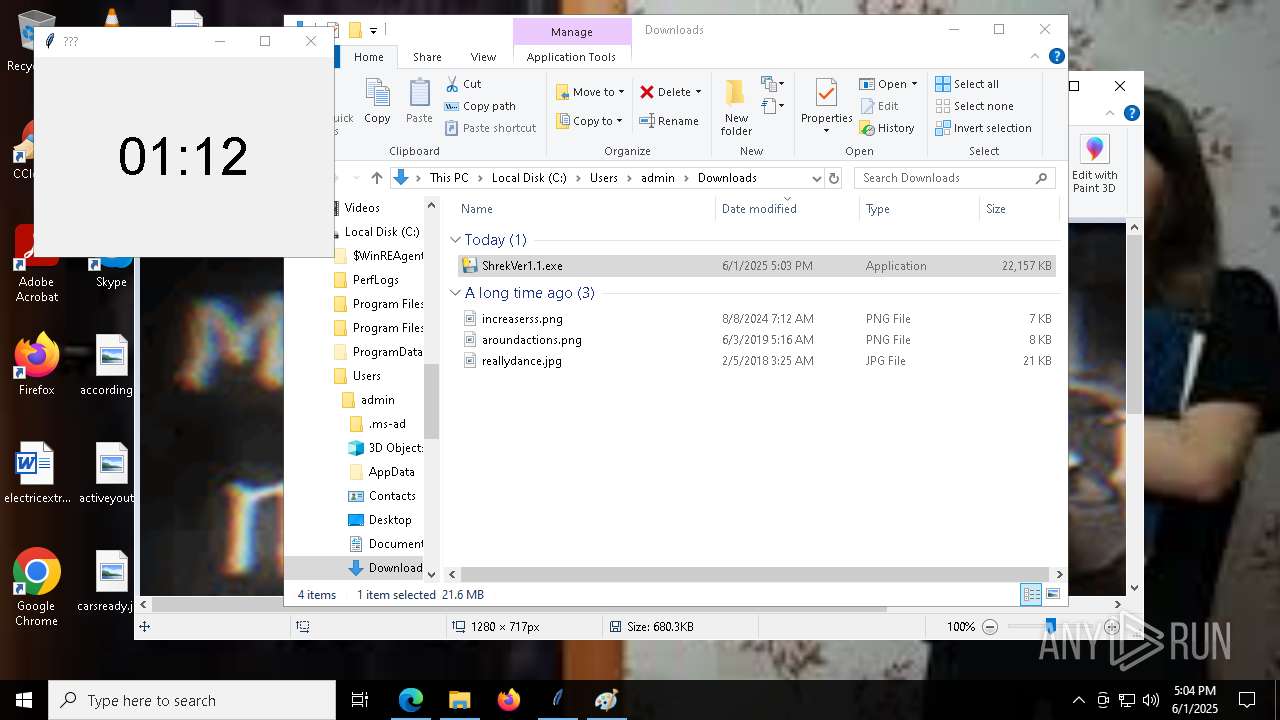The image size is (1280, 720).
Task: Click Edit with Paint 3D
Action: point(1095,165)
